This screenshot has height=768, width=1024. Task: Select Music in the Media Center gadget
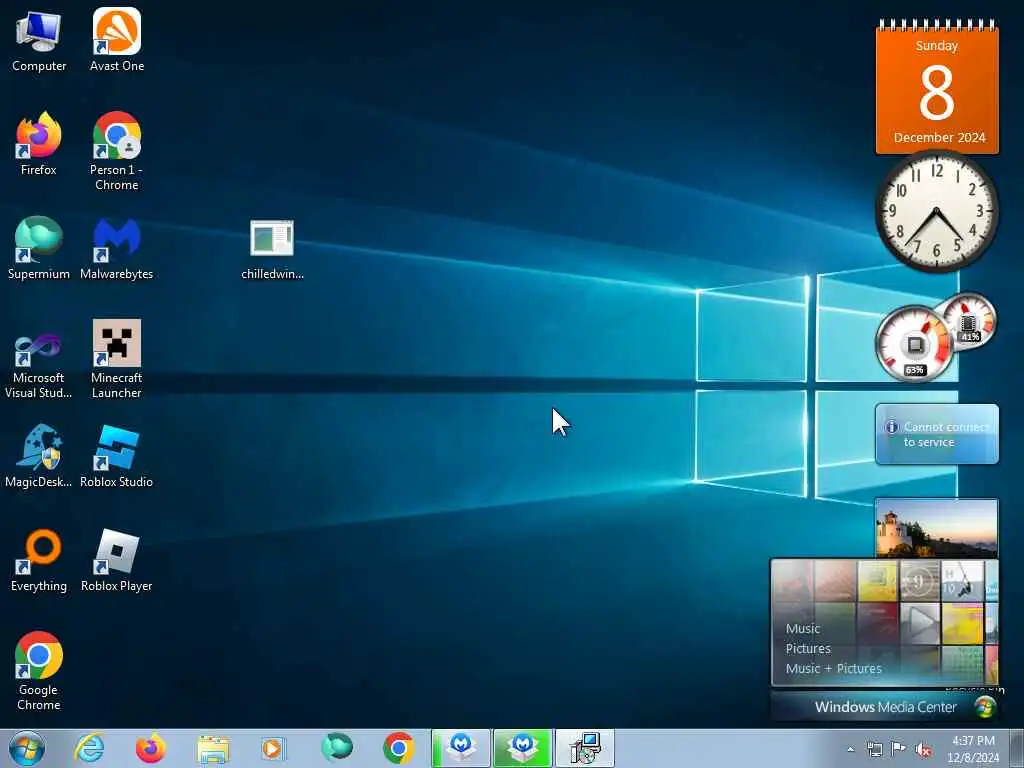pos(803,628)
